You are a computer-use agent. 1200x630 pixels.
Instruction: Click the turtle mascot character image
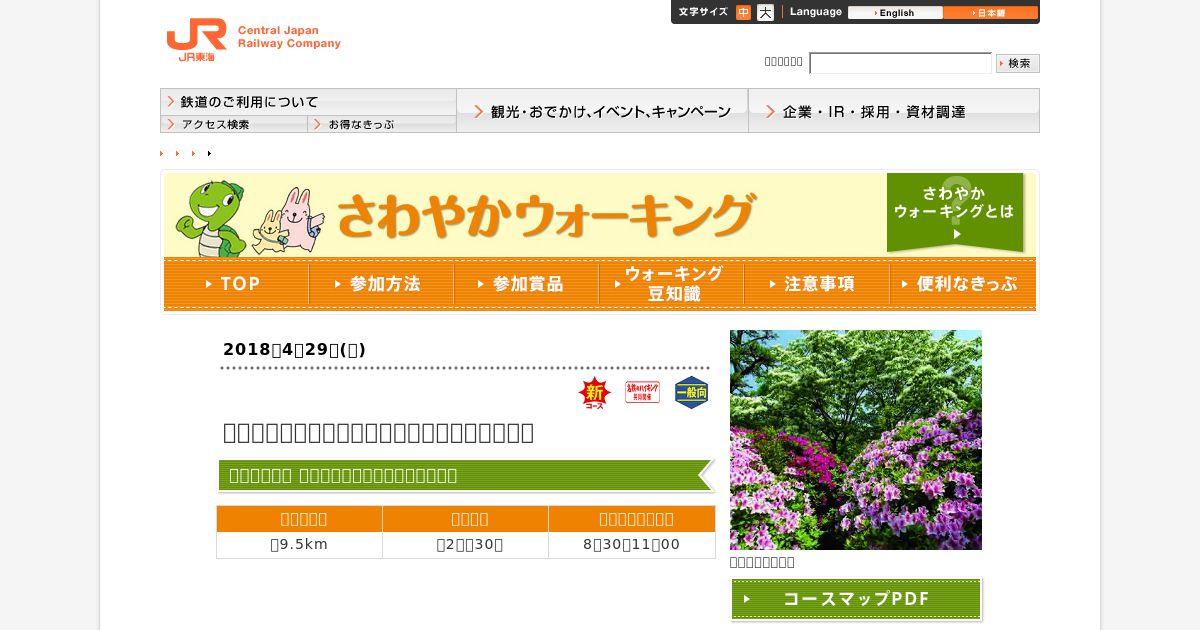[x=211, y=219]
